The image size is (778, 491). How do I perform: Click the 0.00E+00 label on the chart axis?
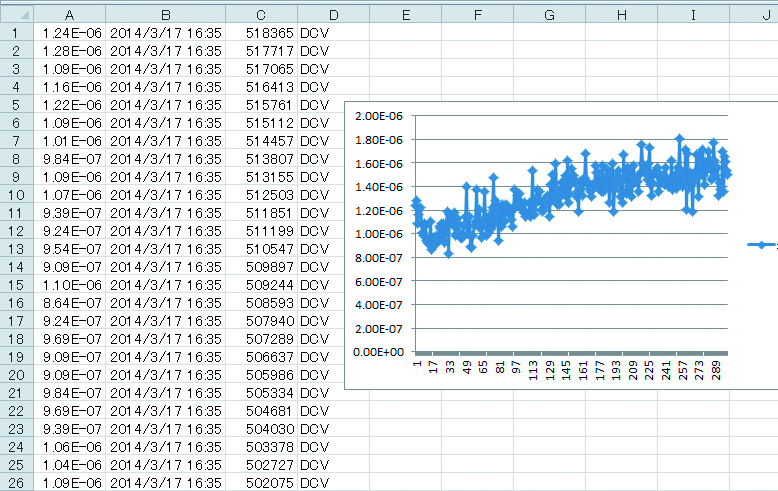coord(379,352)
